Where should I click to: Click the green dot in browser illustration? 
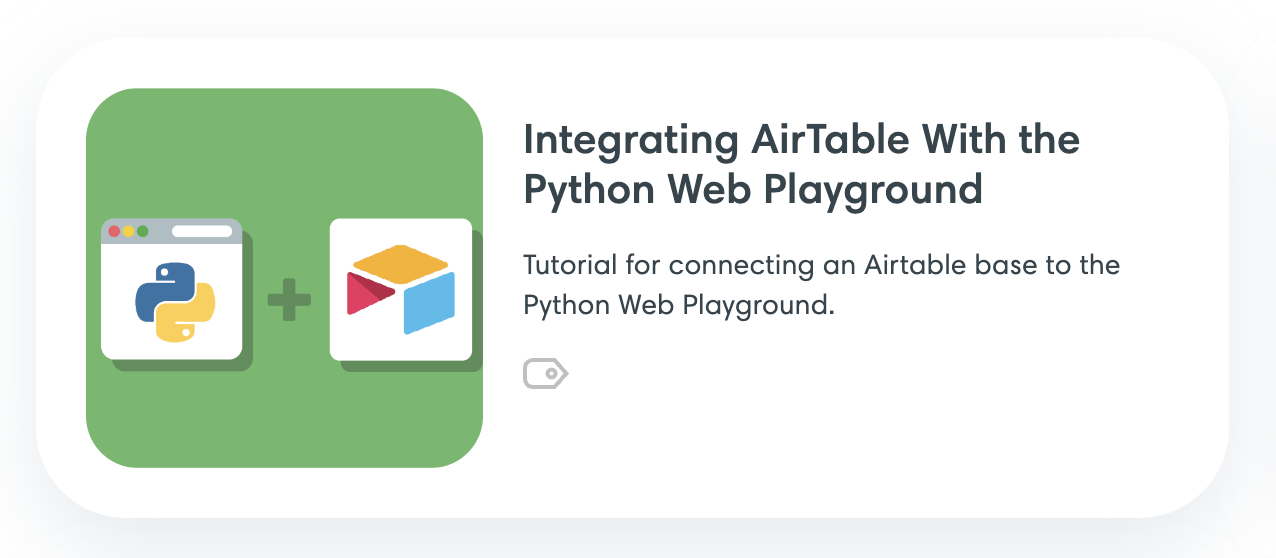pyautogui.click(x=142, y=231)
